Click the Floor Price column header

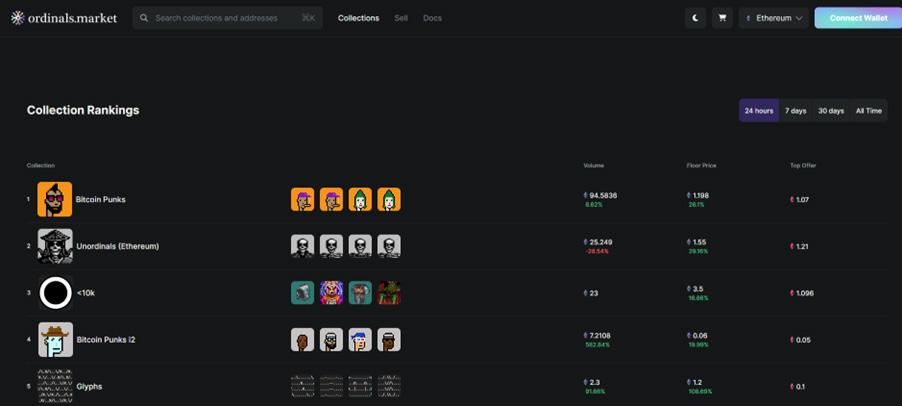pos(701,166)
